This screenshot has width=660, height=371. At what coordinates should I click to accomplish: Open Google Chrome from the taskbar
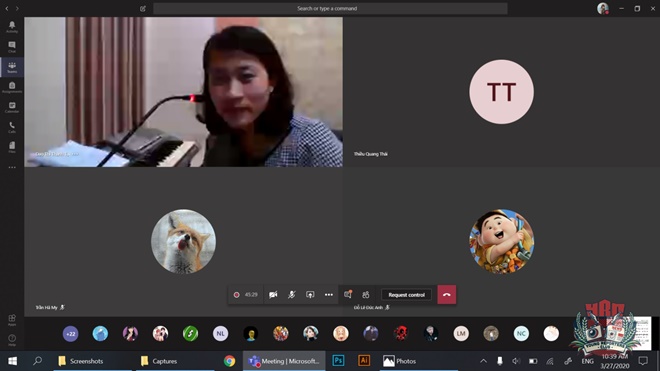click(x=229, y=361)
